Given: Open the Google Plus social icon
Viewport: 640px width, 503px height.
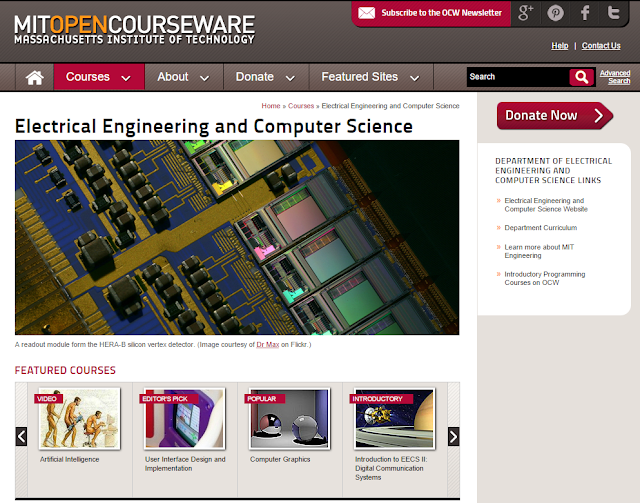Looking at the screenshot, I should [525, 13].
